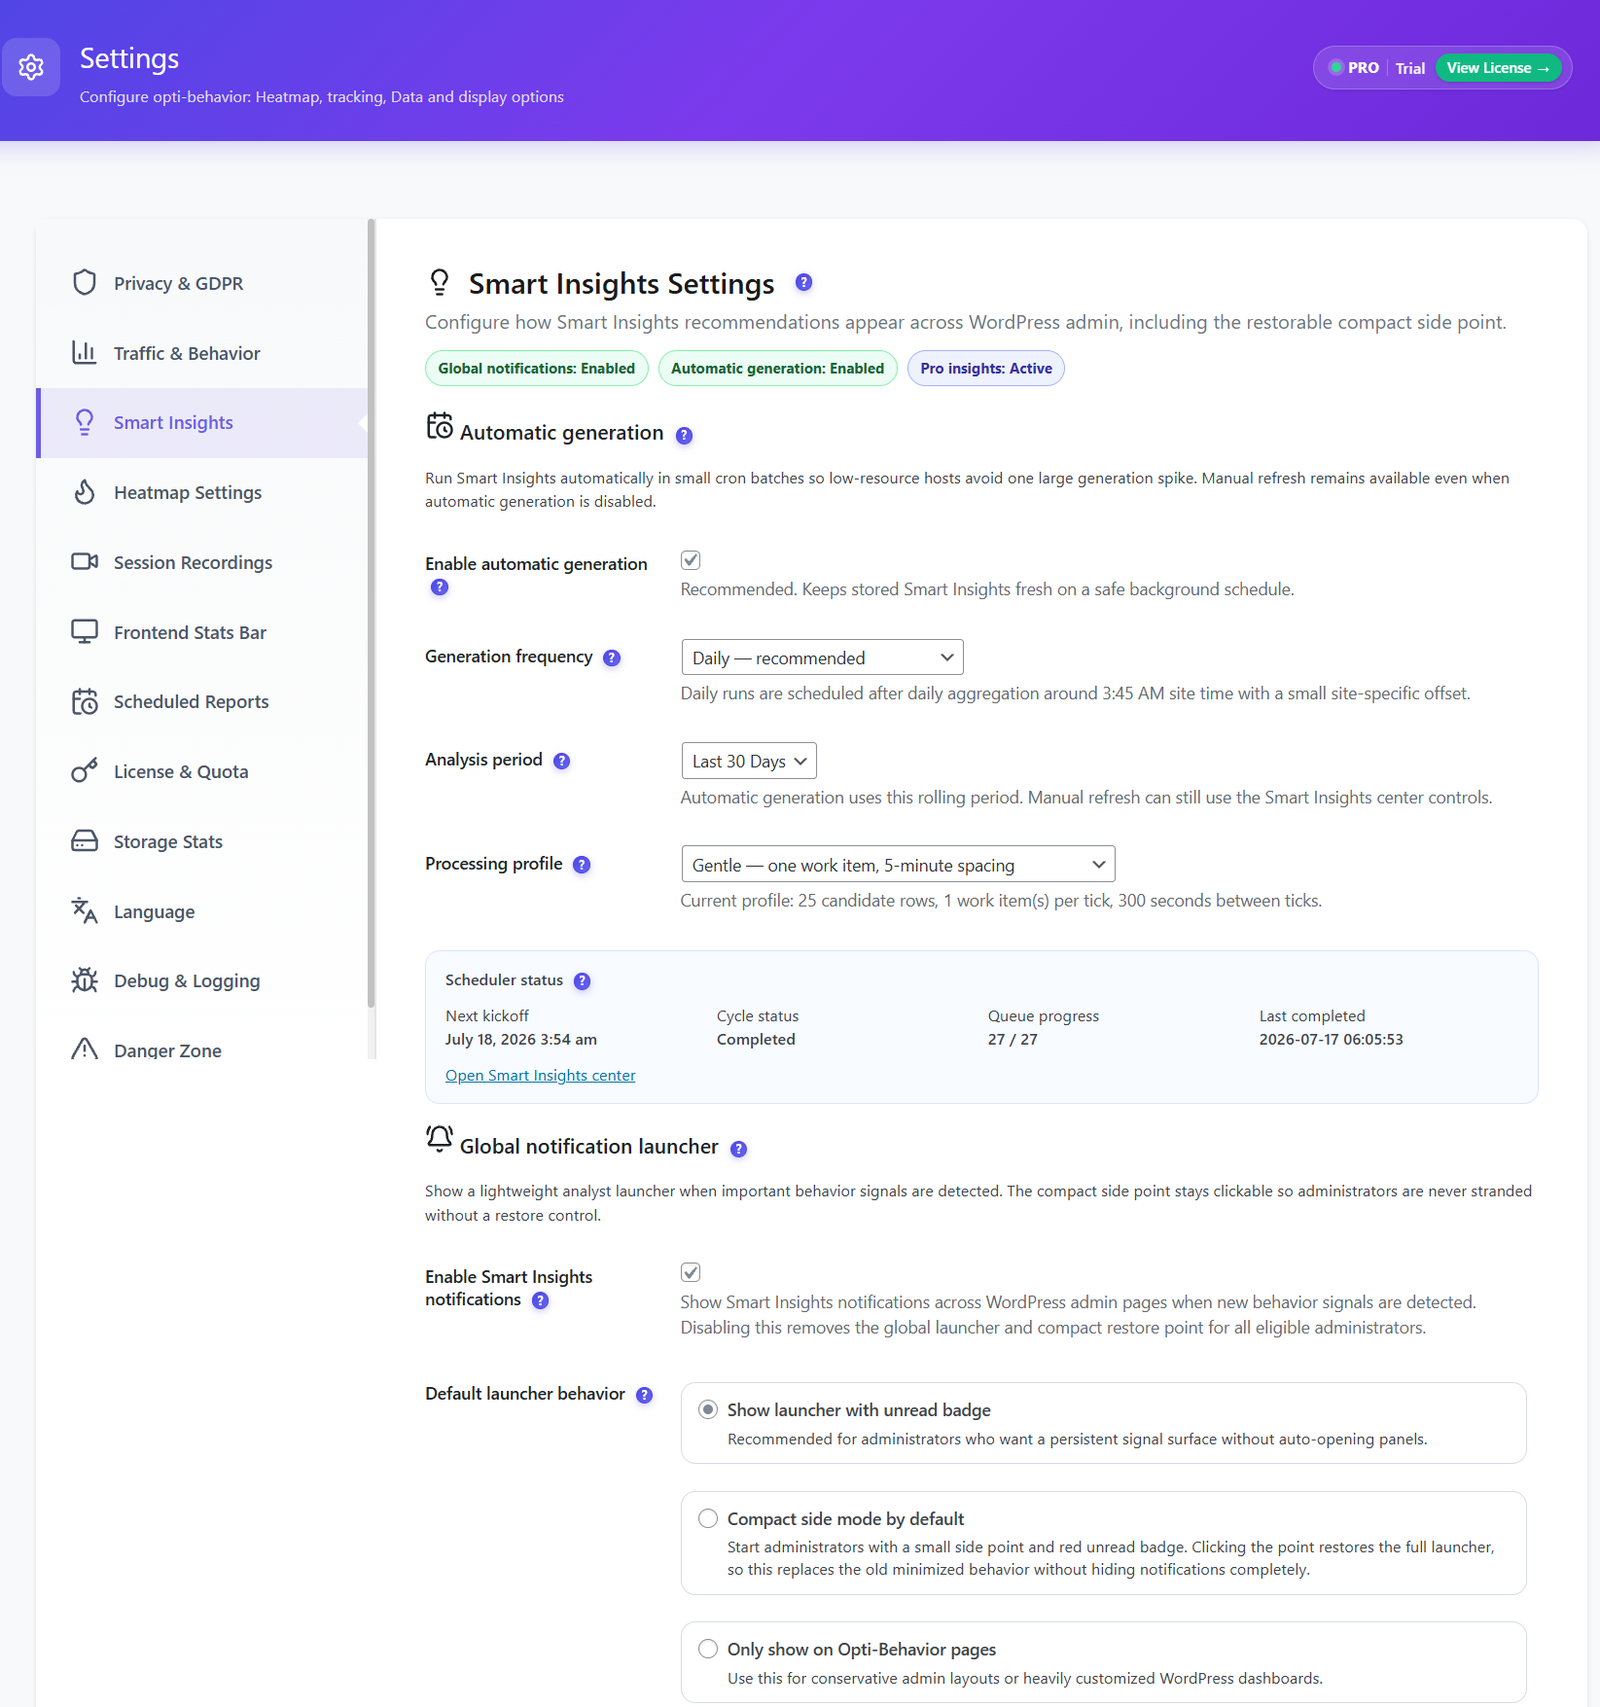Go to Scheduled Reports tab

click(x=202, y=701)
